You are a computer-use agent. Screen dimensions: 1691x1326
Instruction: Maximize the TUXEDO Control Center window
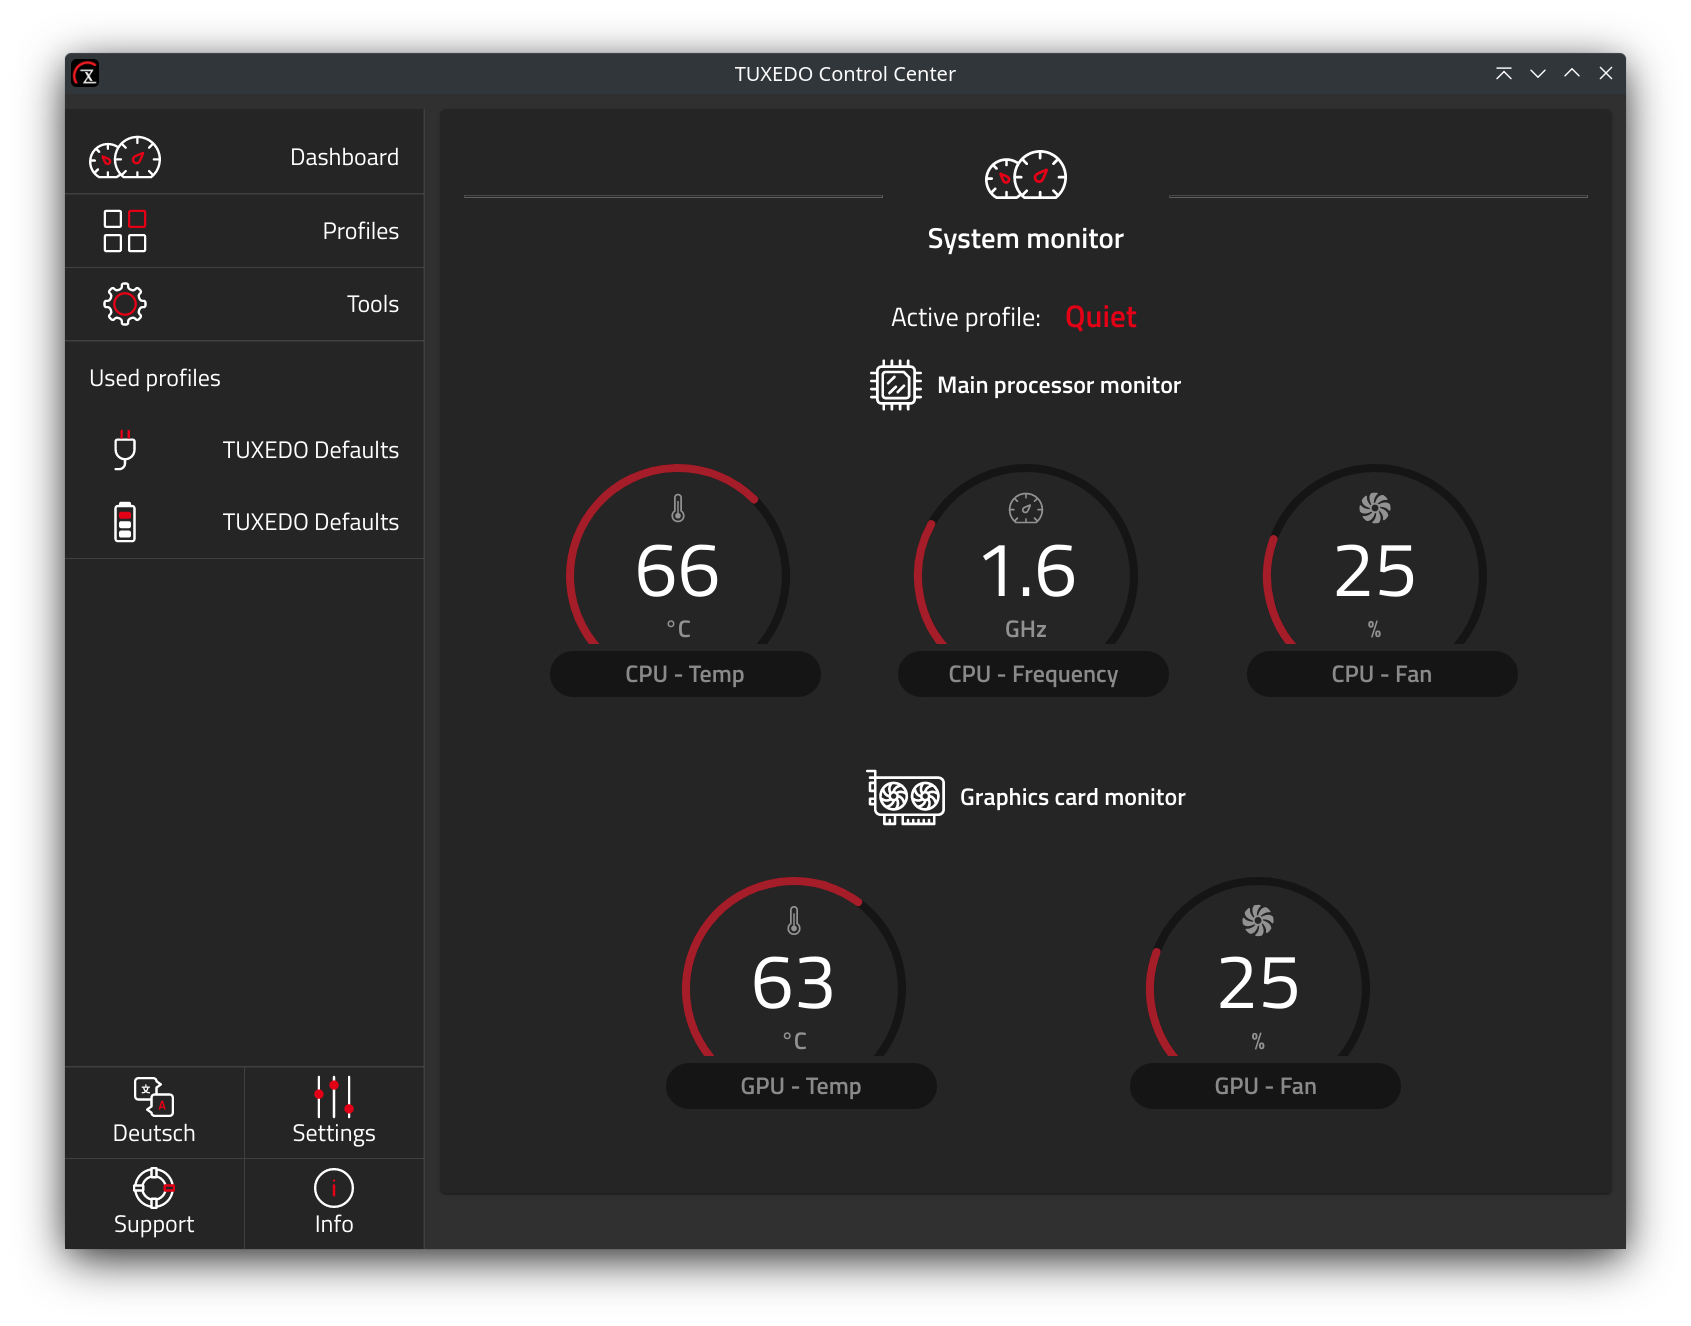[1572, 73]
